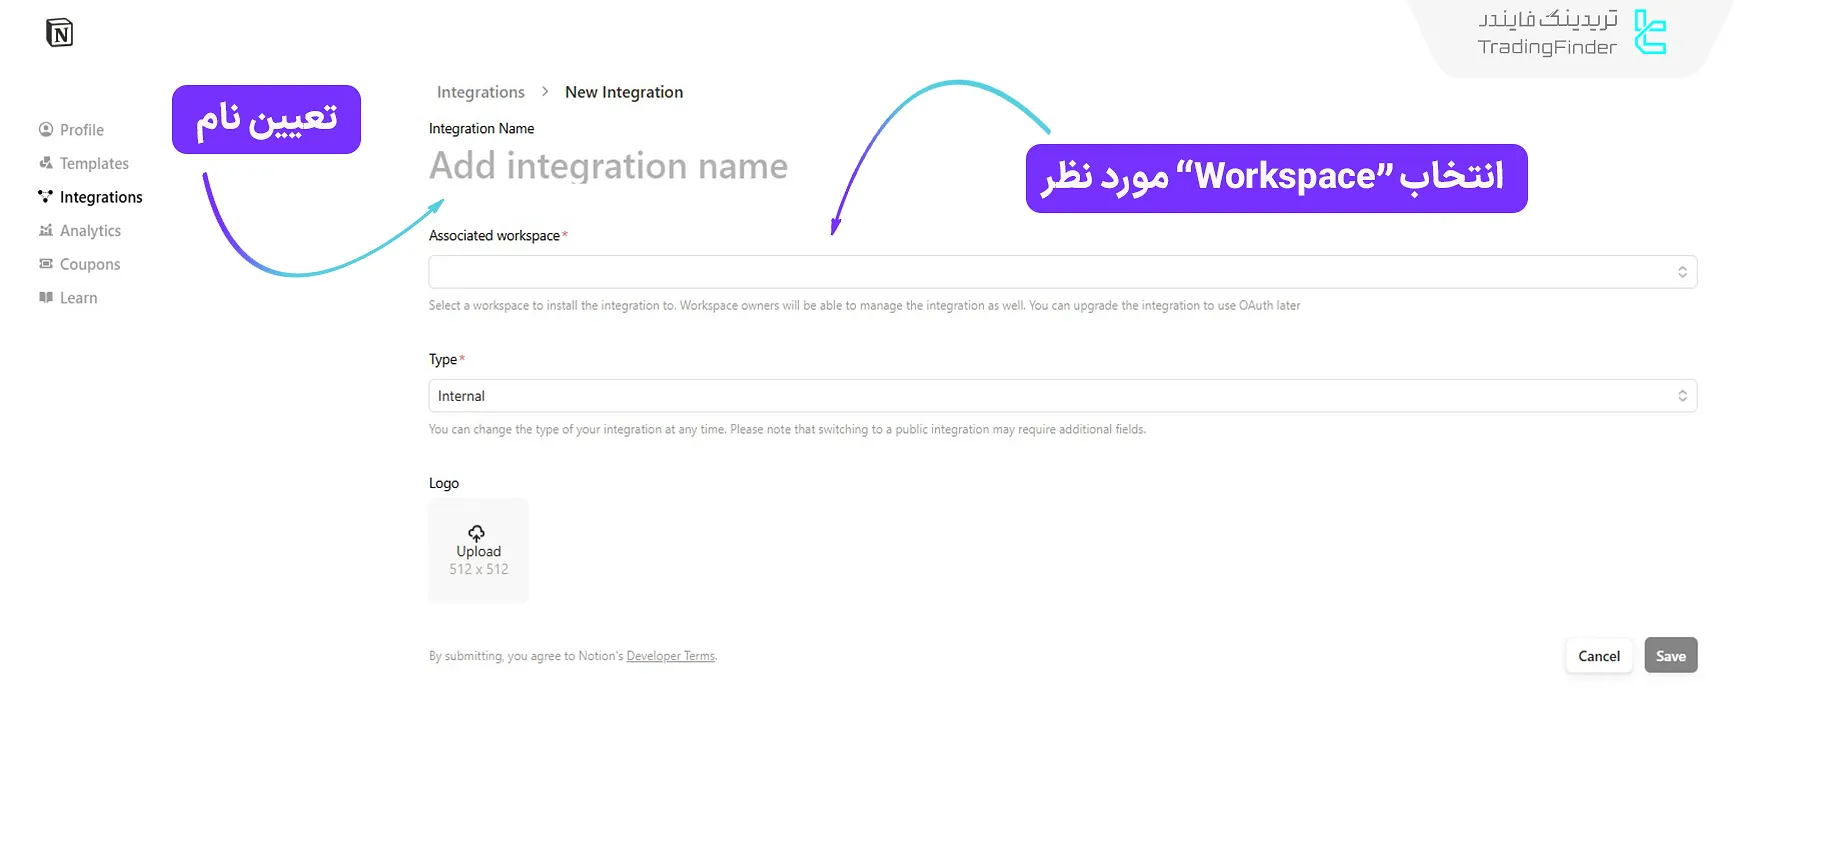This screenshot has width=1832, height=852.
Task: Open the Associated workspace dropdown
Action: [1063, 272]
